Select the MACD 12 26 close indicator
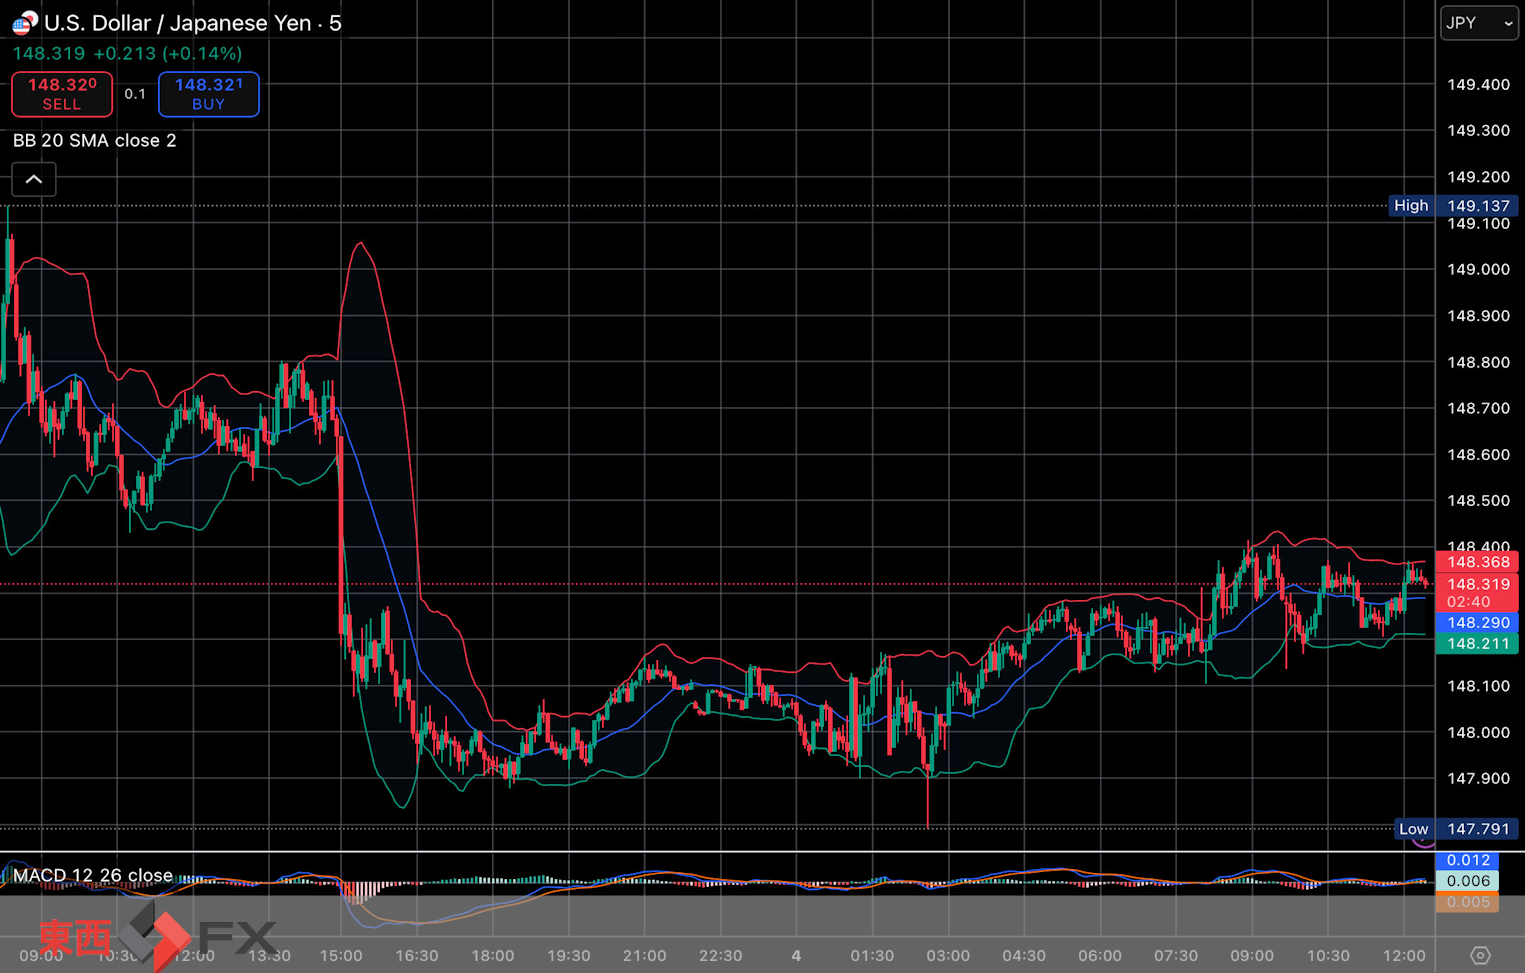1525x973 pixels. pos(93,875)
